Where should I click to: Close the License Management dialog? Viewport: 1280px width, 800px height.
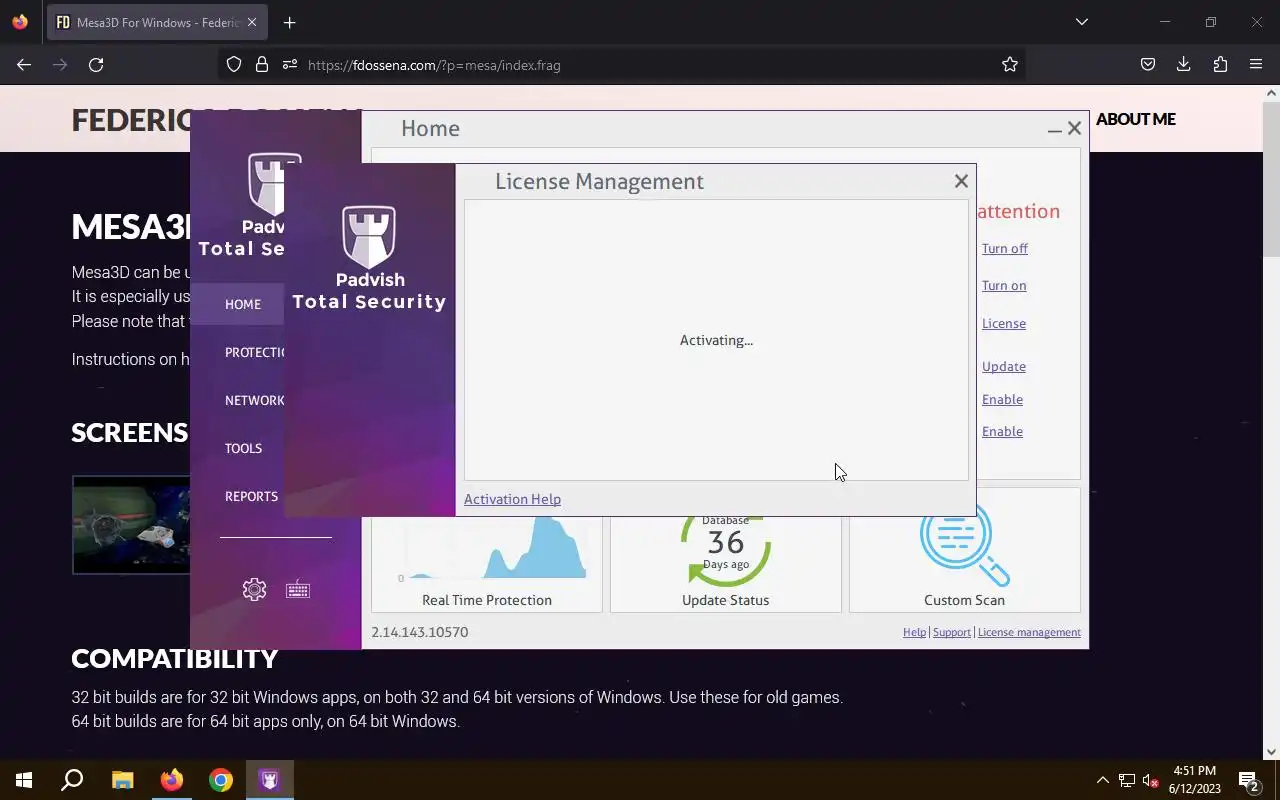pos(961,181)
